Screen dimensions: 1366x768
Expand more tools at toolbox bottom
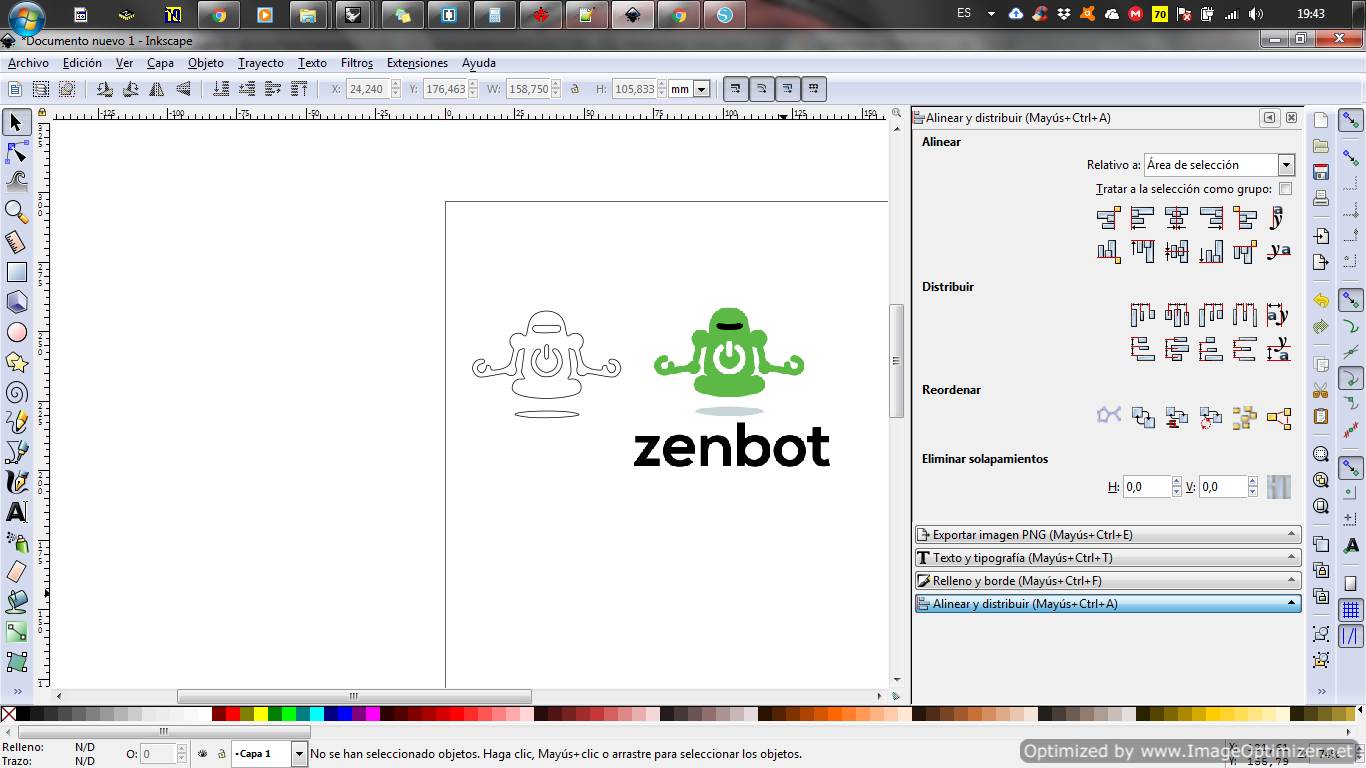point(17,691)
